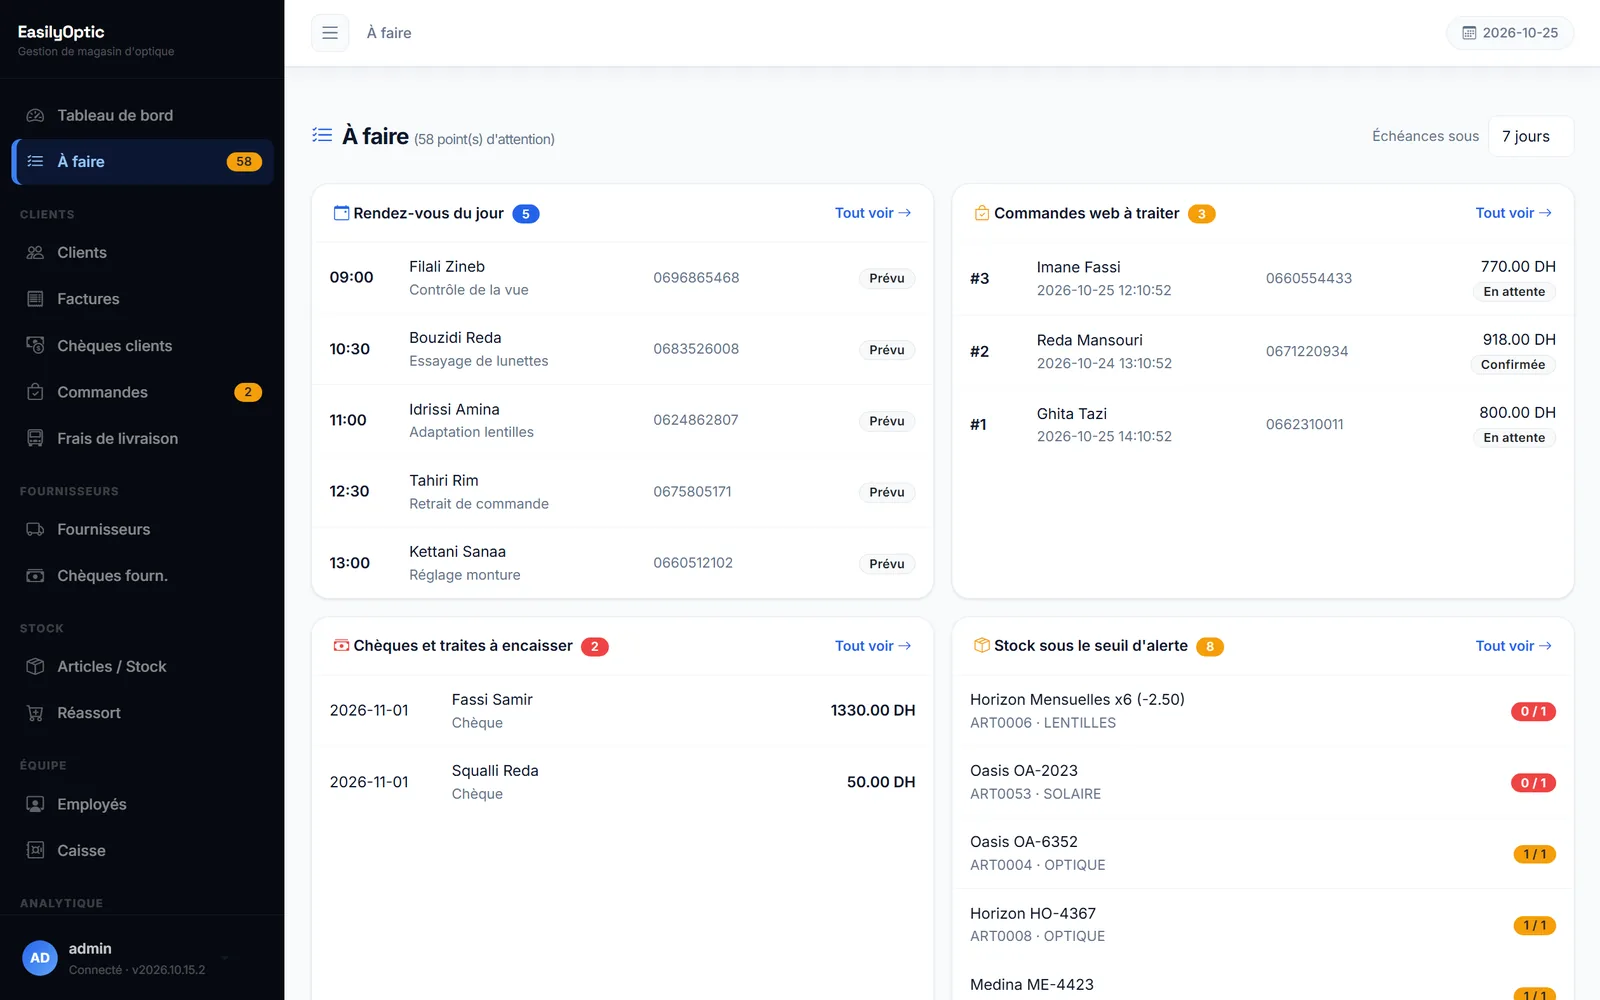
Task: Click Tout voir for Rendez-vous du jour
Action: [x=873, y=213]
